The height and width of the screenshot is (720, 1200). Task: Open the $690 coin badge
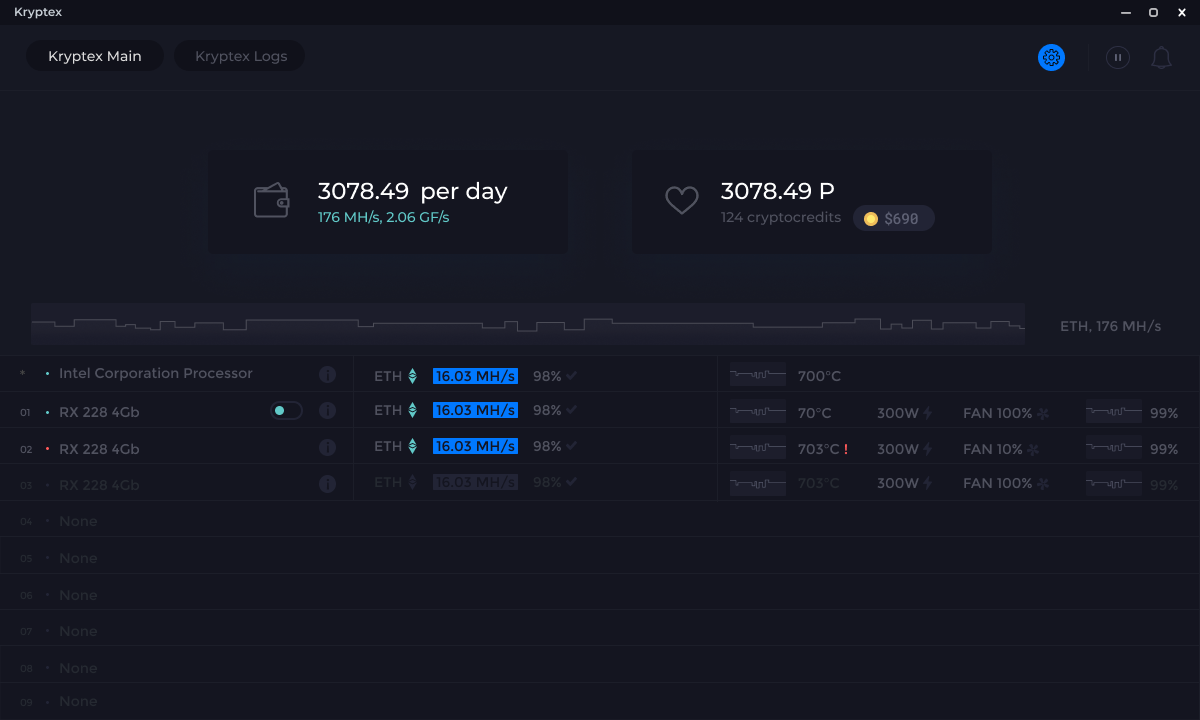893,218
